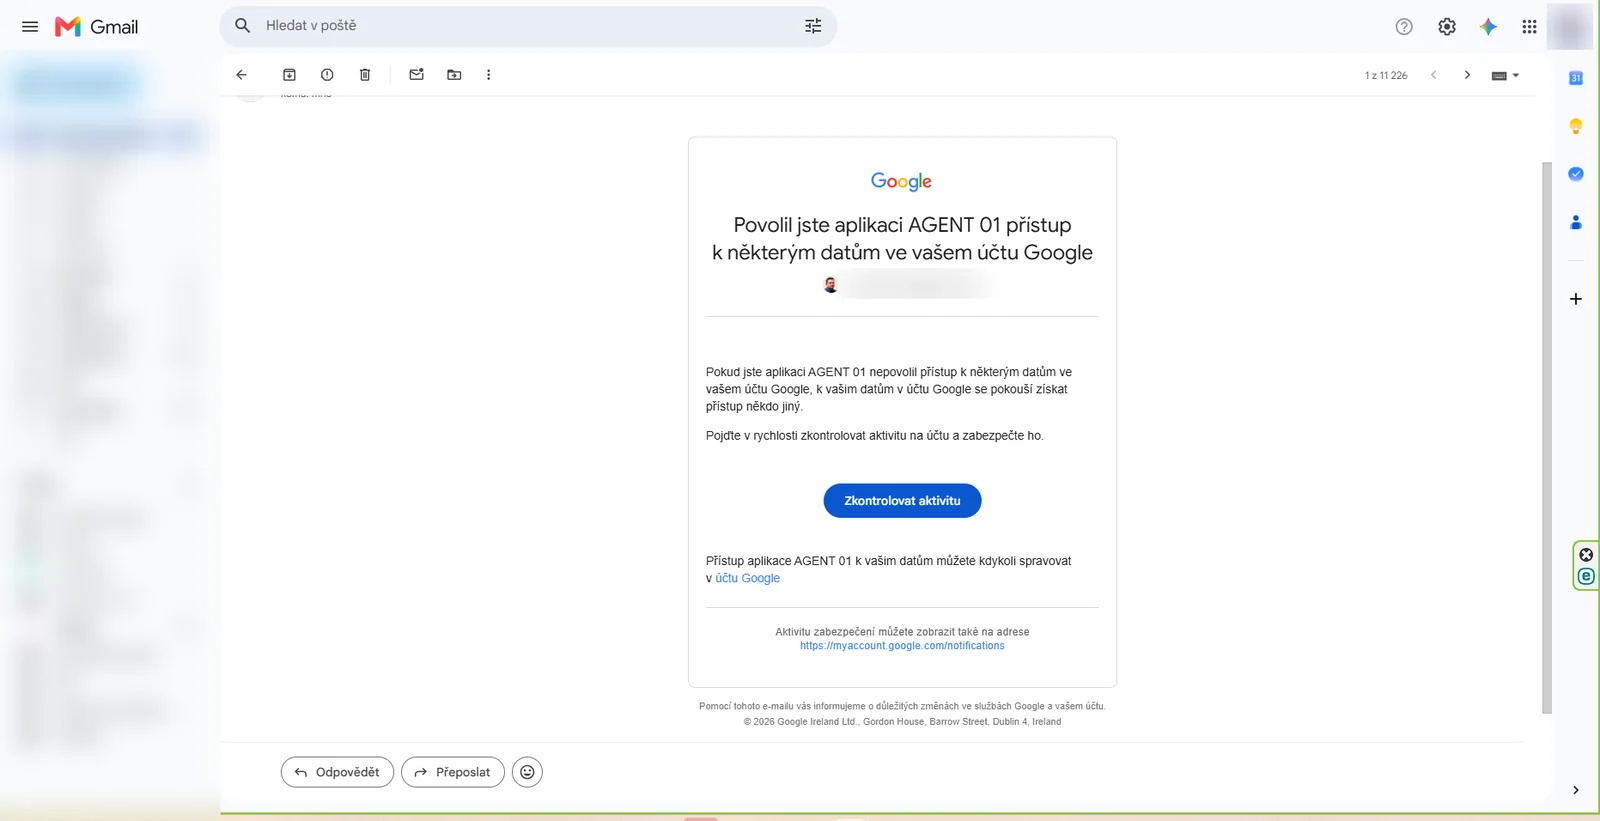Click 'Přeposlat' forward button
This screenshot has height=821, width=1600.
[453, 772]
